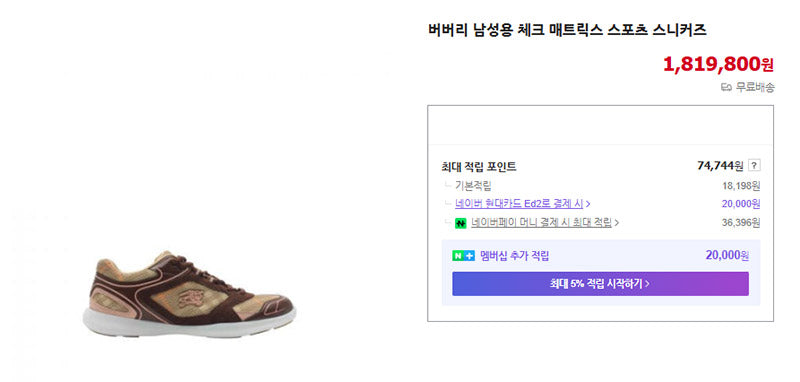The width and height of the screenshot is (800, 382).
Task: Click the N+ membership badge icon
Action: tap(463, 256)
